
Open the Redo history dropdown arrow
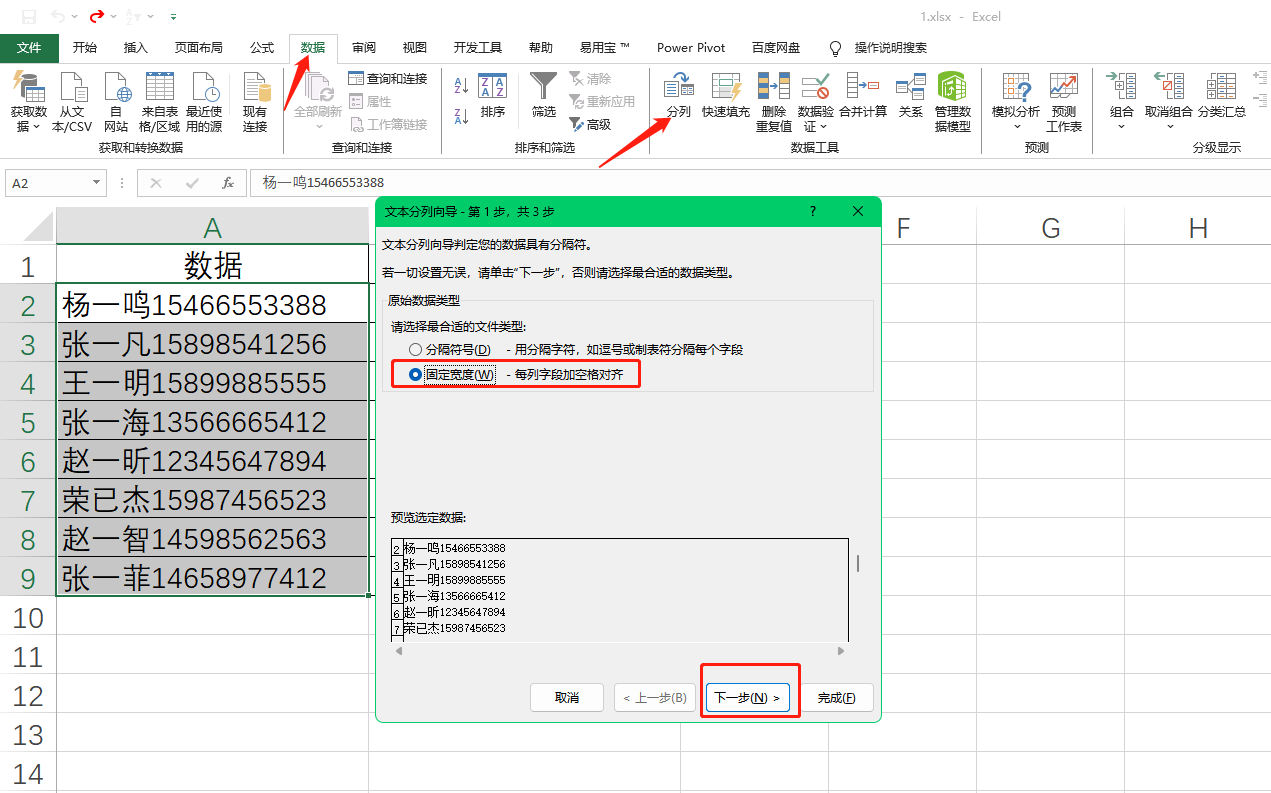113,17
